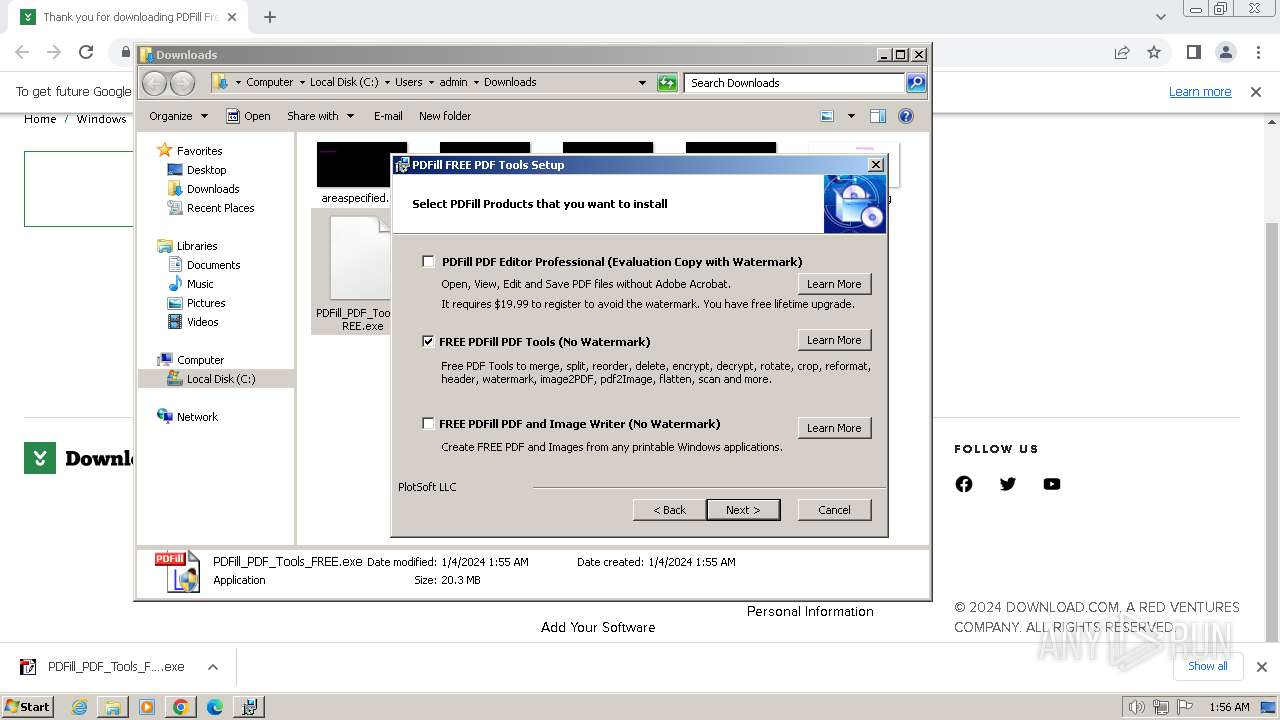Expand Share with menu
The height and width of the screenshot is (720, 1280).
[x=320, y=116]
